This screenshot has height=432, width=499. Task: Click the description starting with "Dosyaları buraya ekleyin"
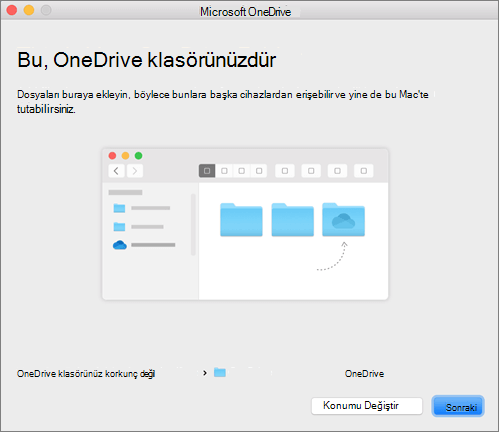(223, 102)
